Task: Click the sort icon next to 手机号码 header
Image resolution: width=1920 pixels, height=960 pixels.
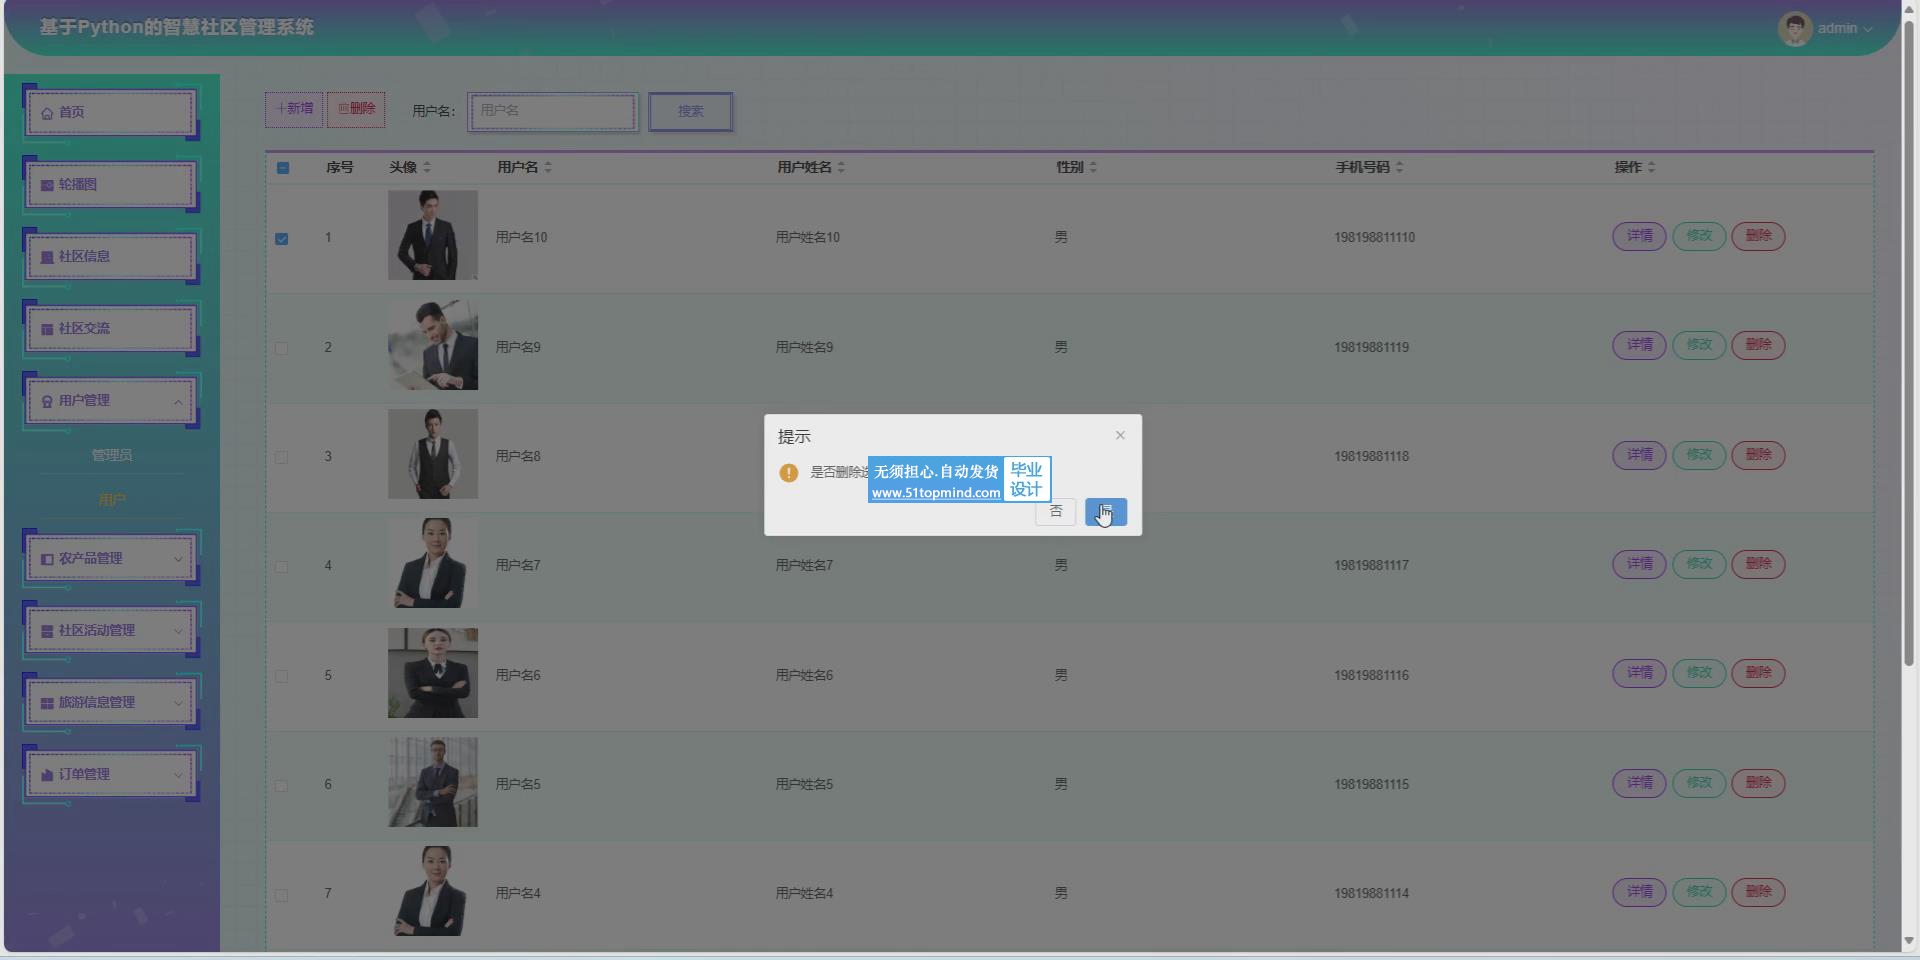Action: point(1399,167)
